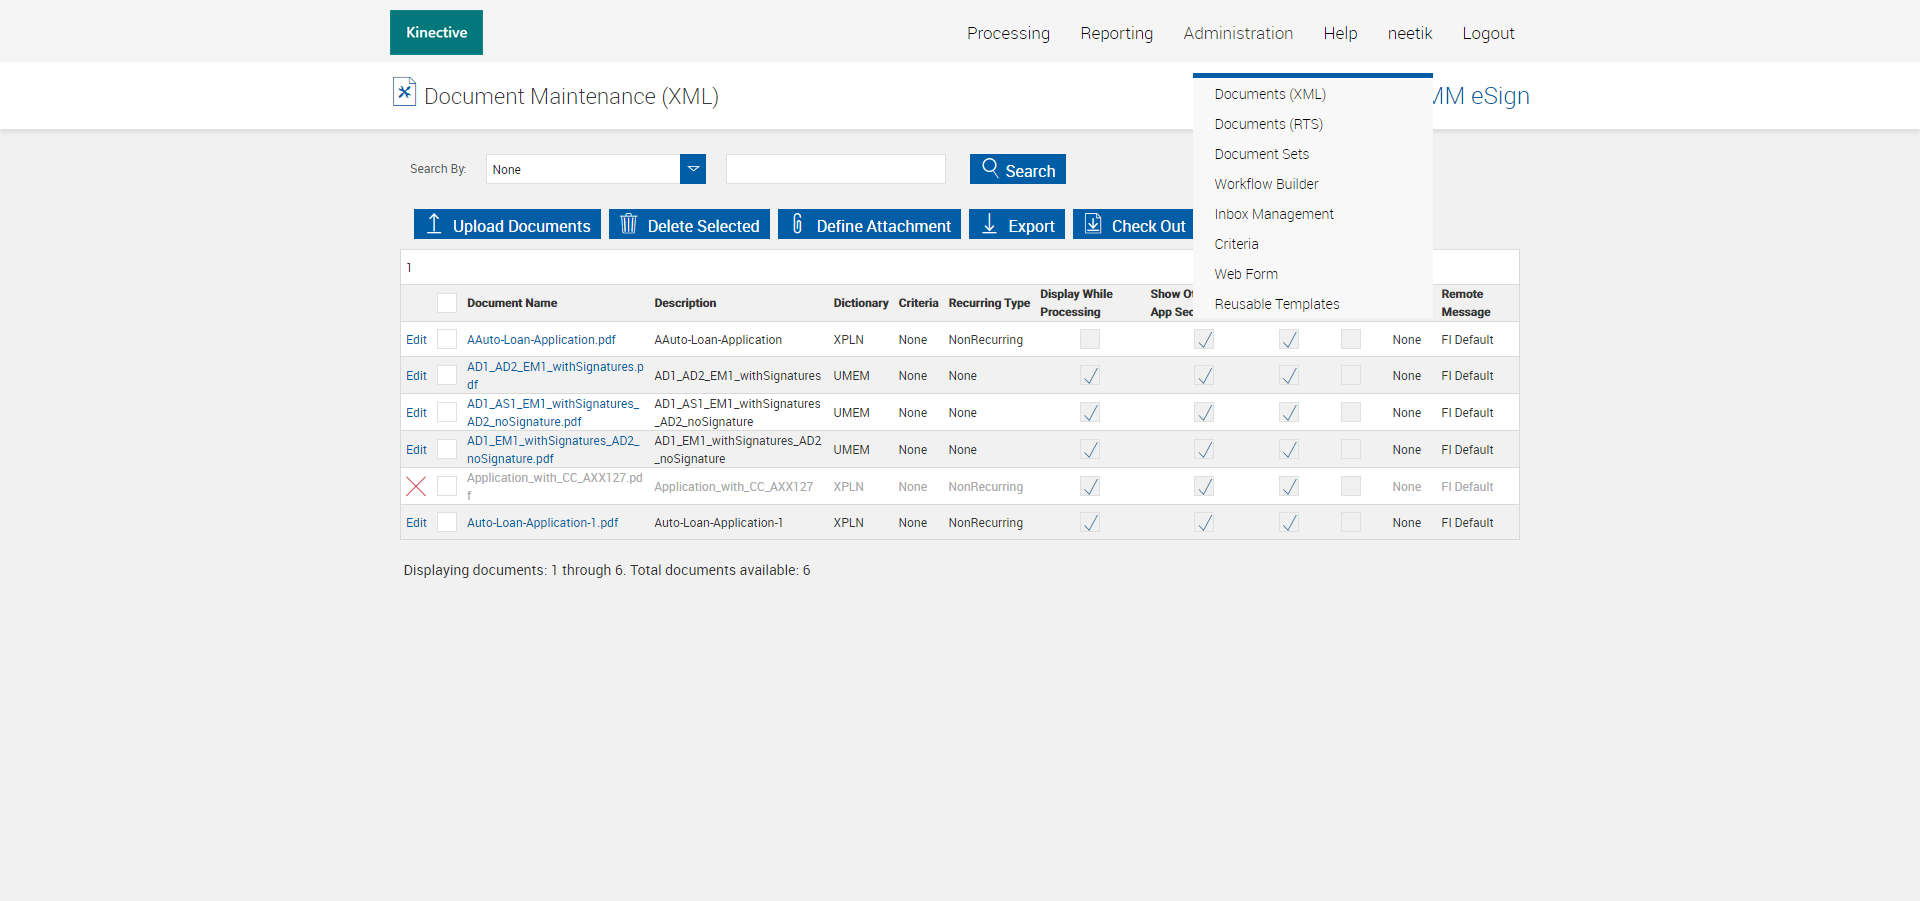1920x901 pixels.
Task: Choose Workflow Builder from Administration menu
Action: click(x=1266, y=184)
